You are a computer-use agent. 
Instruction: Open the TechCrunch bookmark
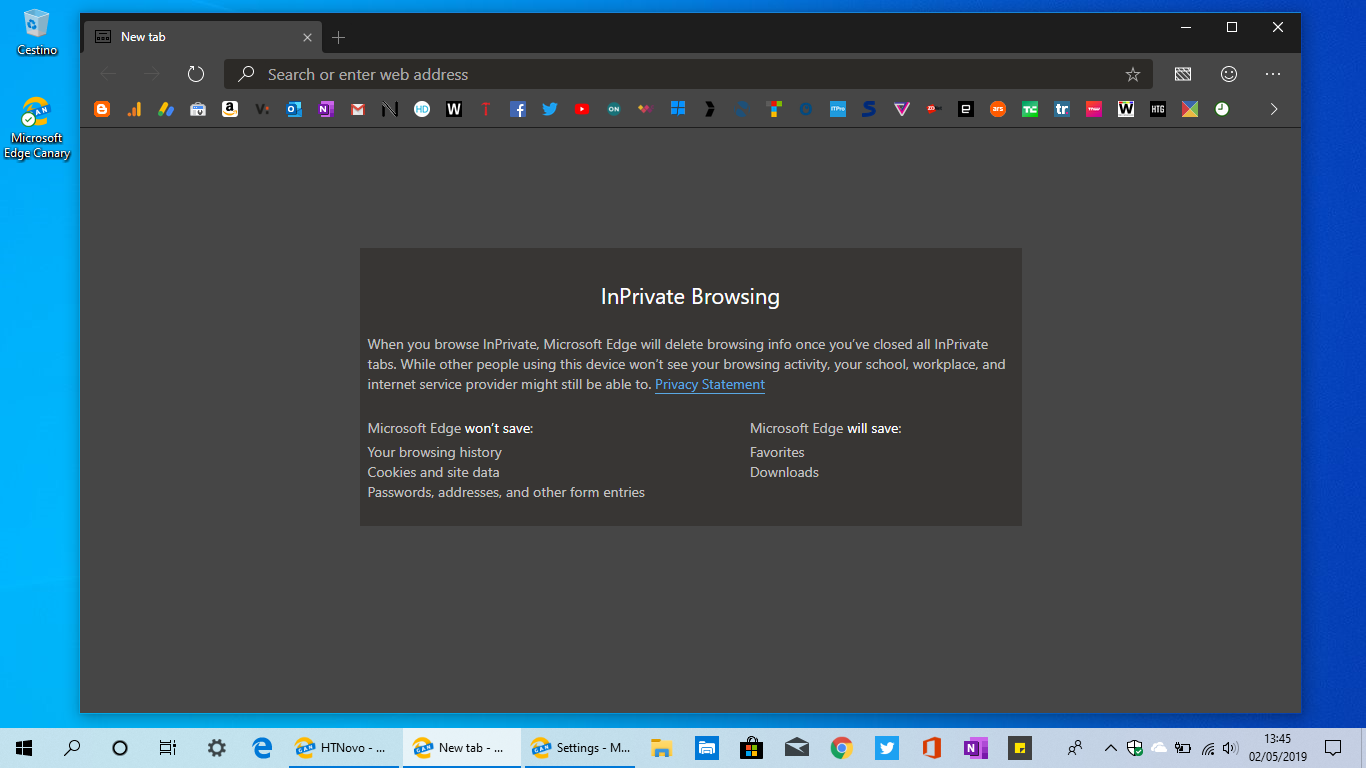click(1029, 109)
